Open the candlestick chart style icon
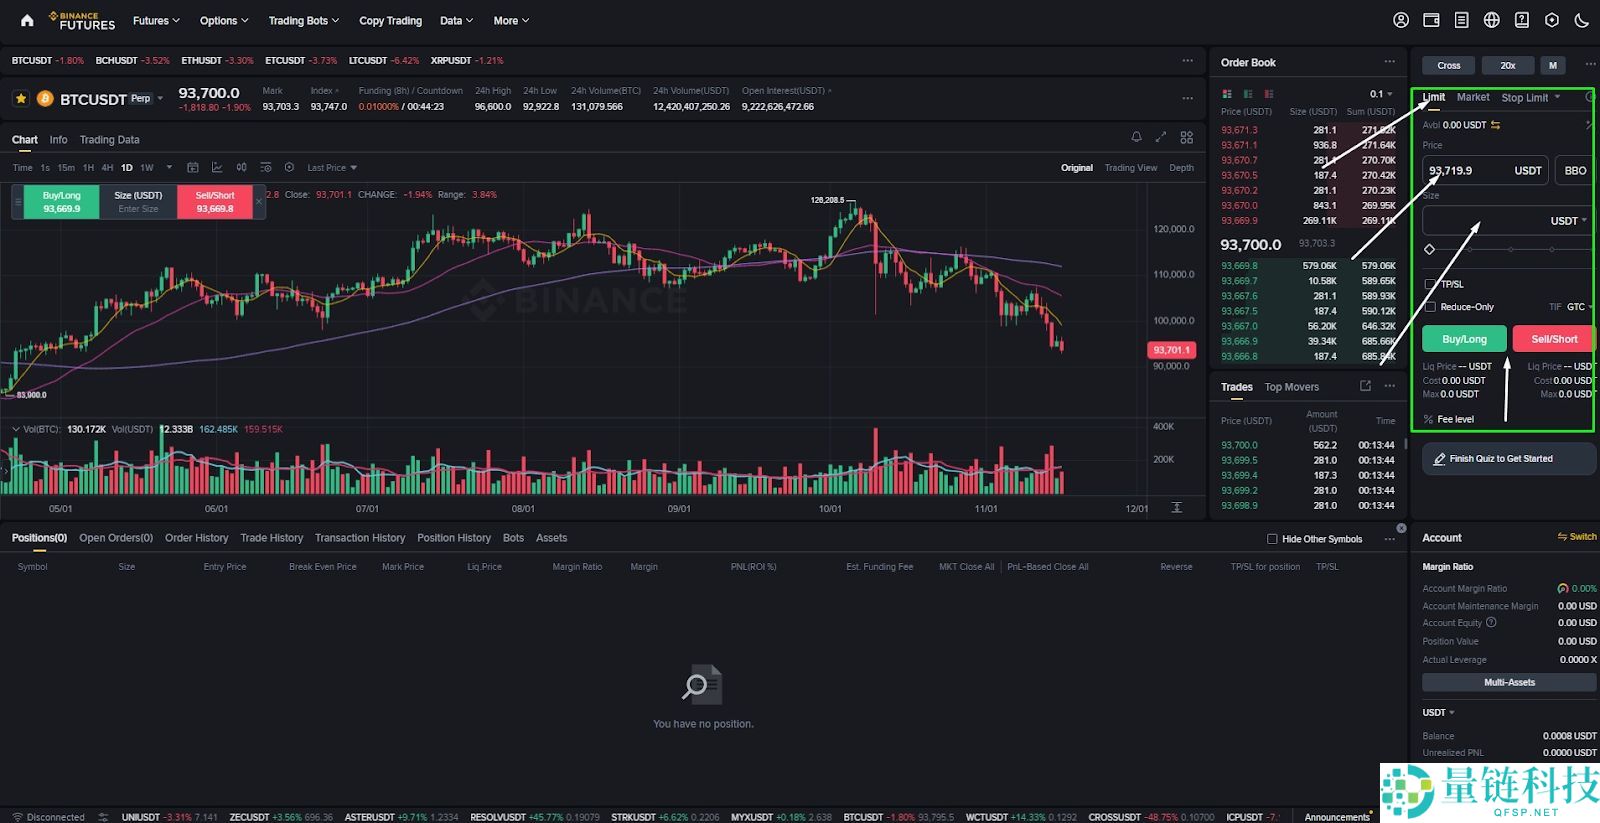The height and width of the screenshot is (823, 1600). point(241,167)
